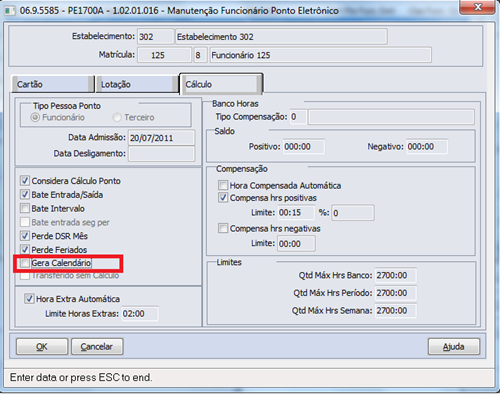Toggle Considera Cálculo Ponto checkbox
The image size is (500, 394).
click(25, 181)
